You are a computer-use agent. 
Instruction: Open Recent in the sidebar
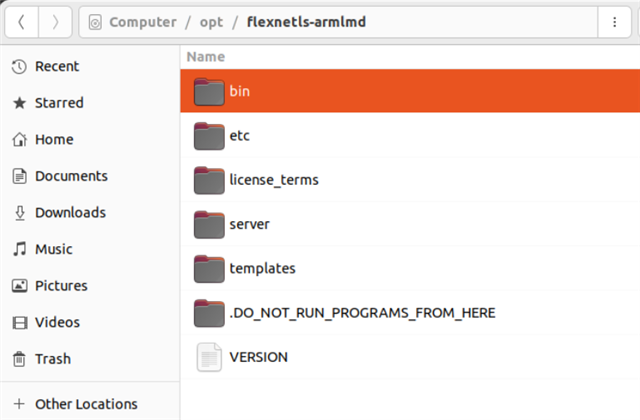pyautogui.click(x=56, y=66)
